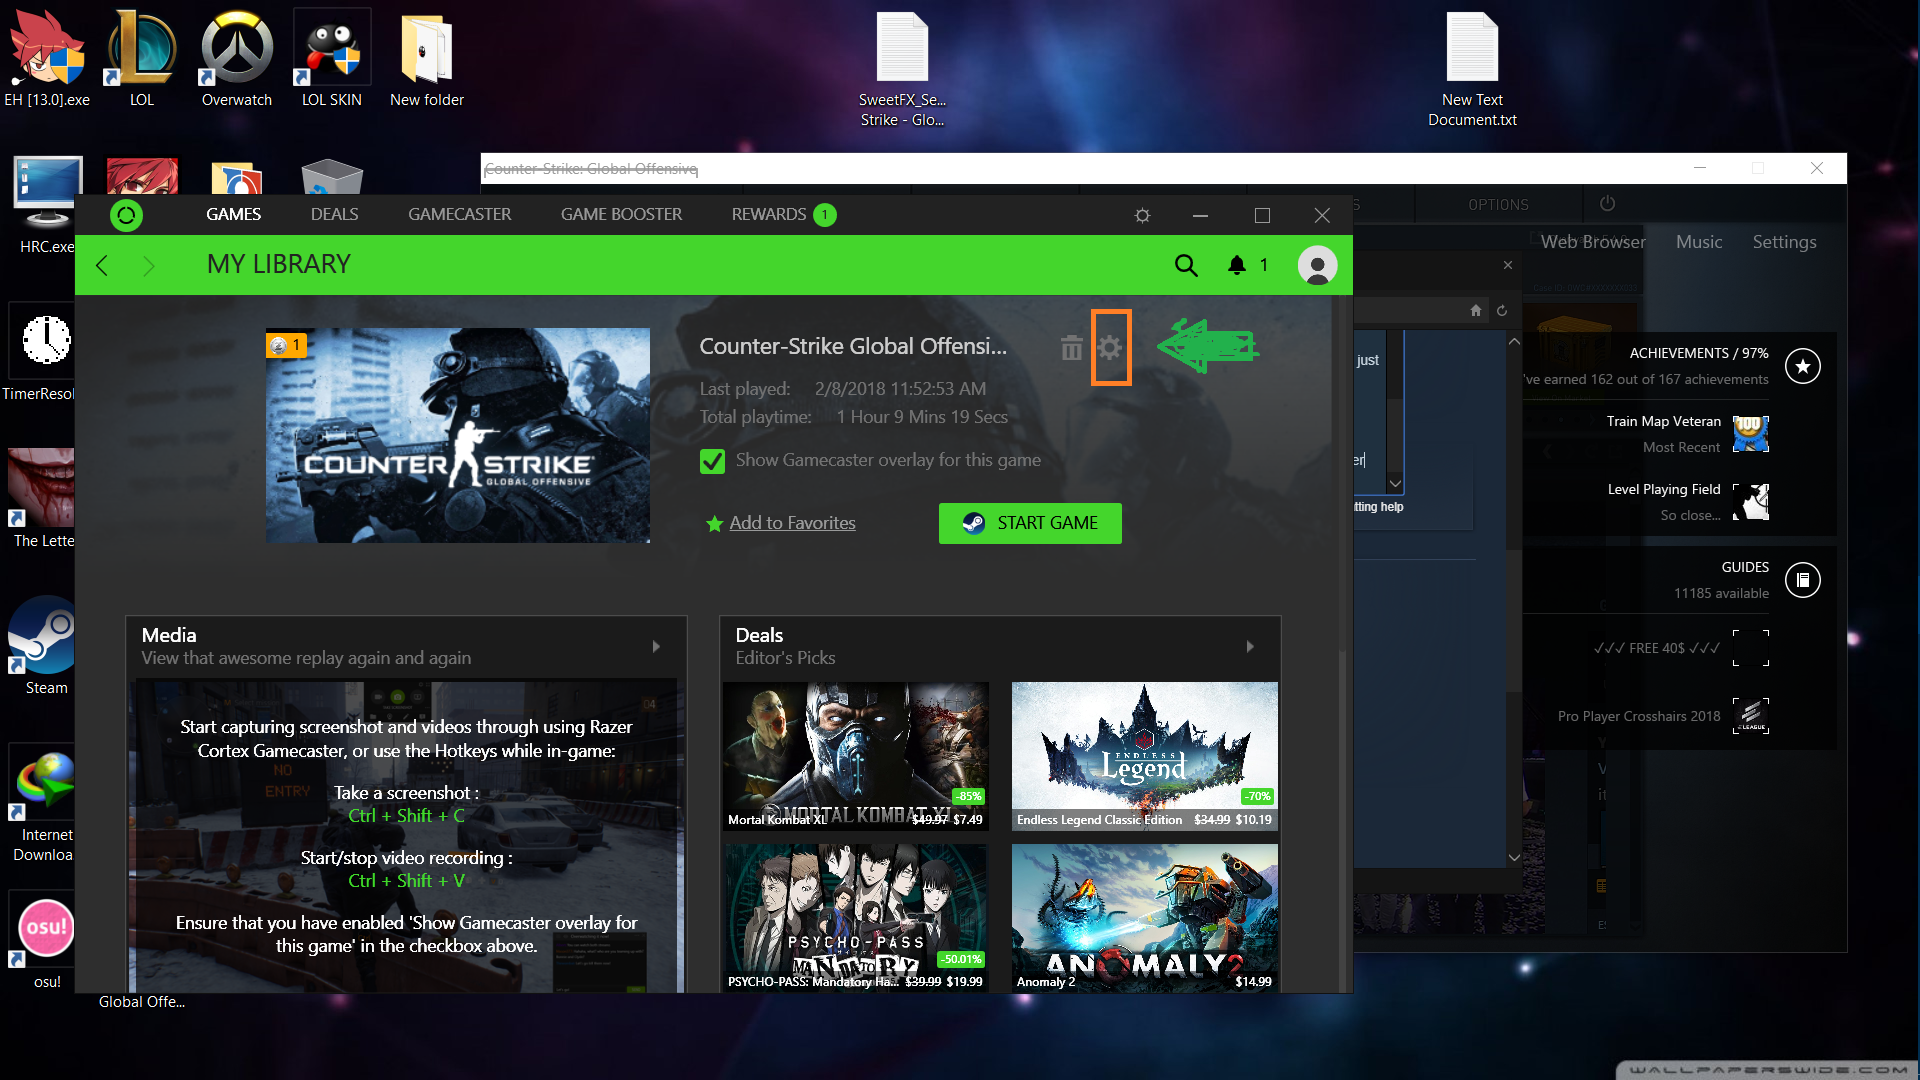The height and width of the screenshot is (1080, 1920).
Task: Open game settings gear for Counter-Strike
Action: click(1110, 348)
